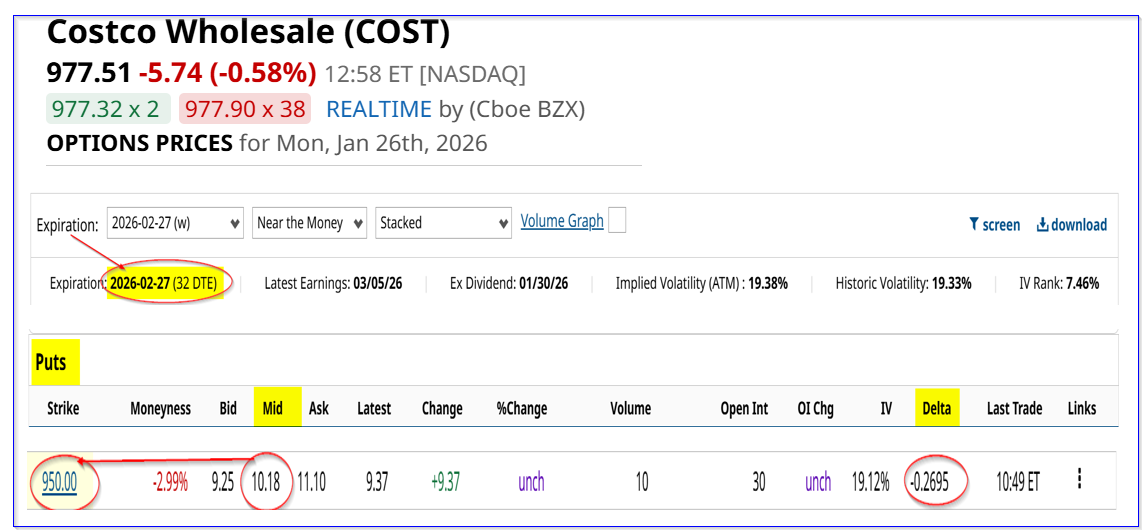Sort by the Open Int column
The image size is (1142, 530).
[x=743, y=408]
